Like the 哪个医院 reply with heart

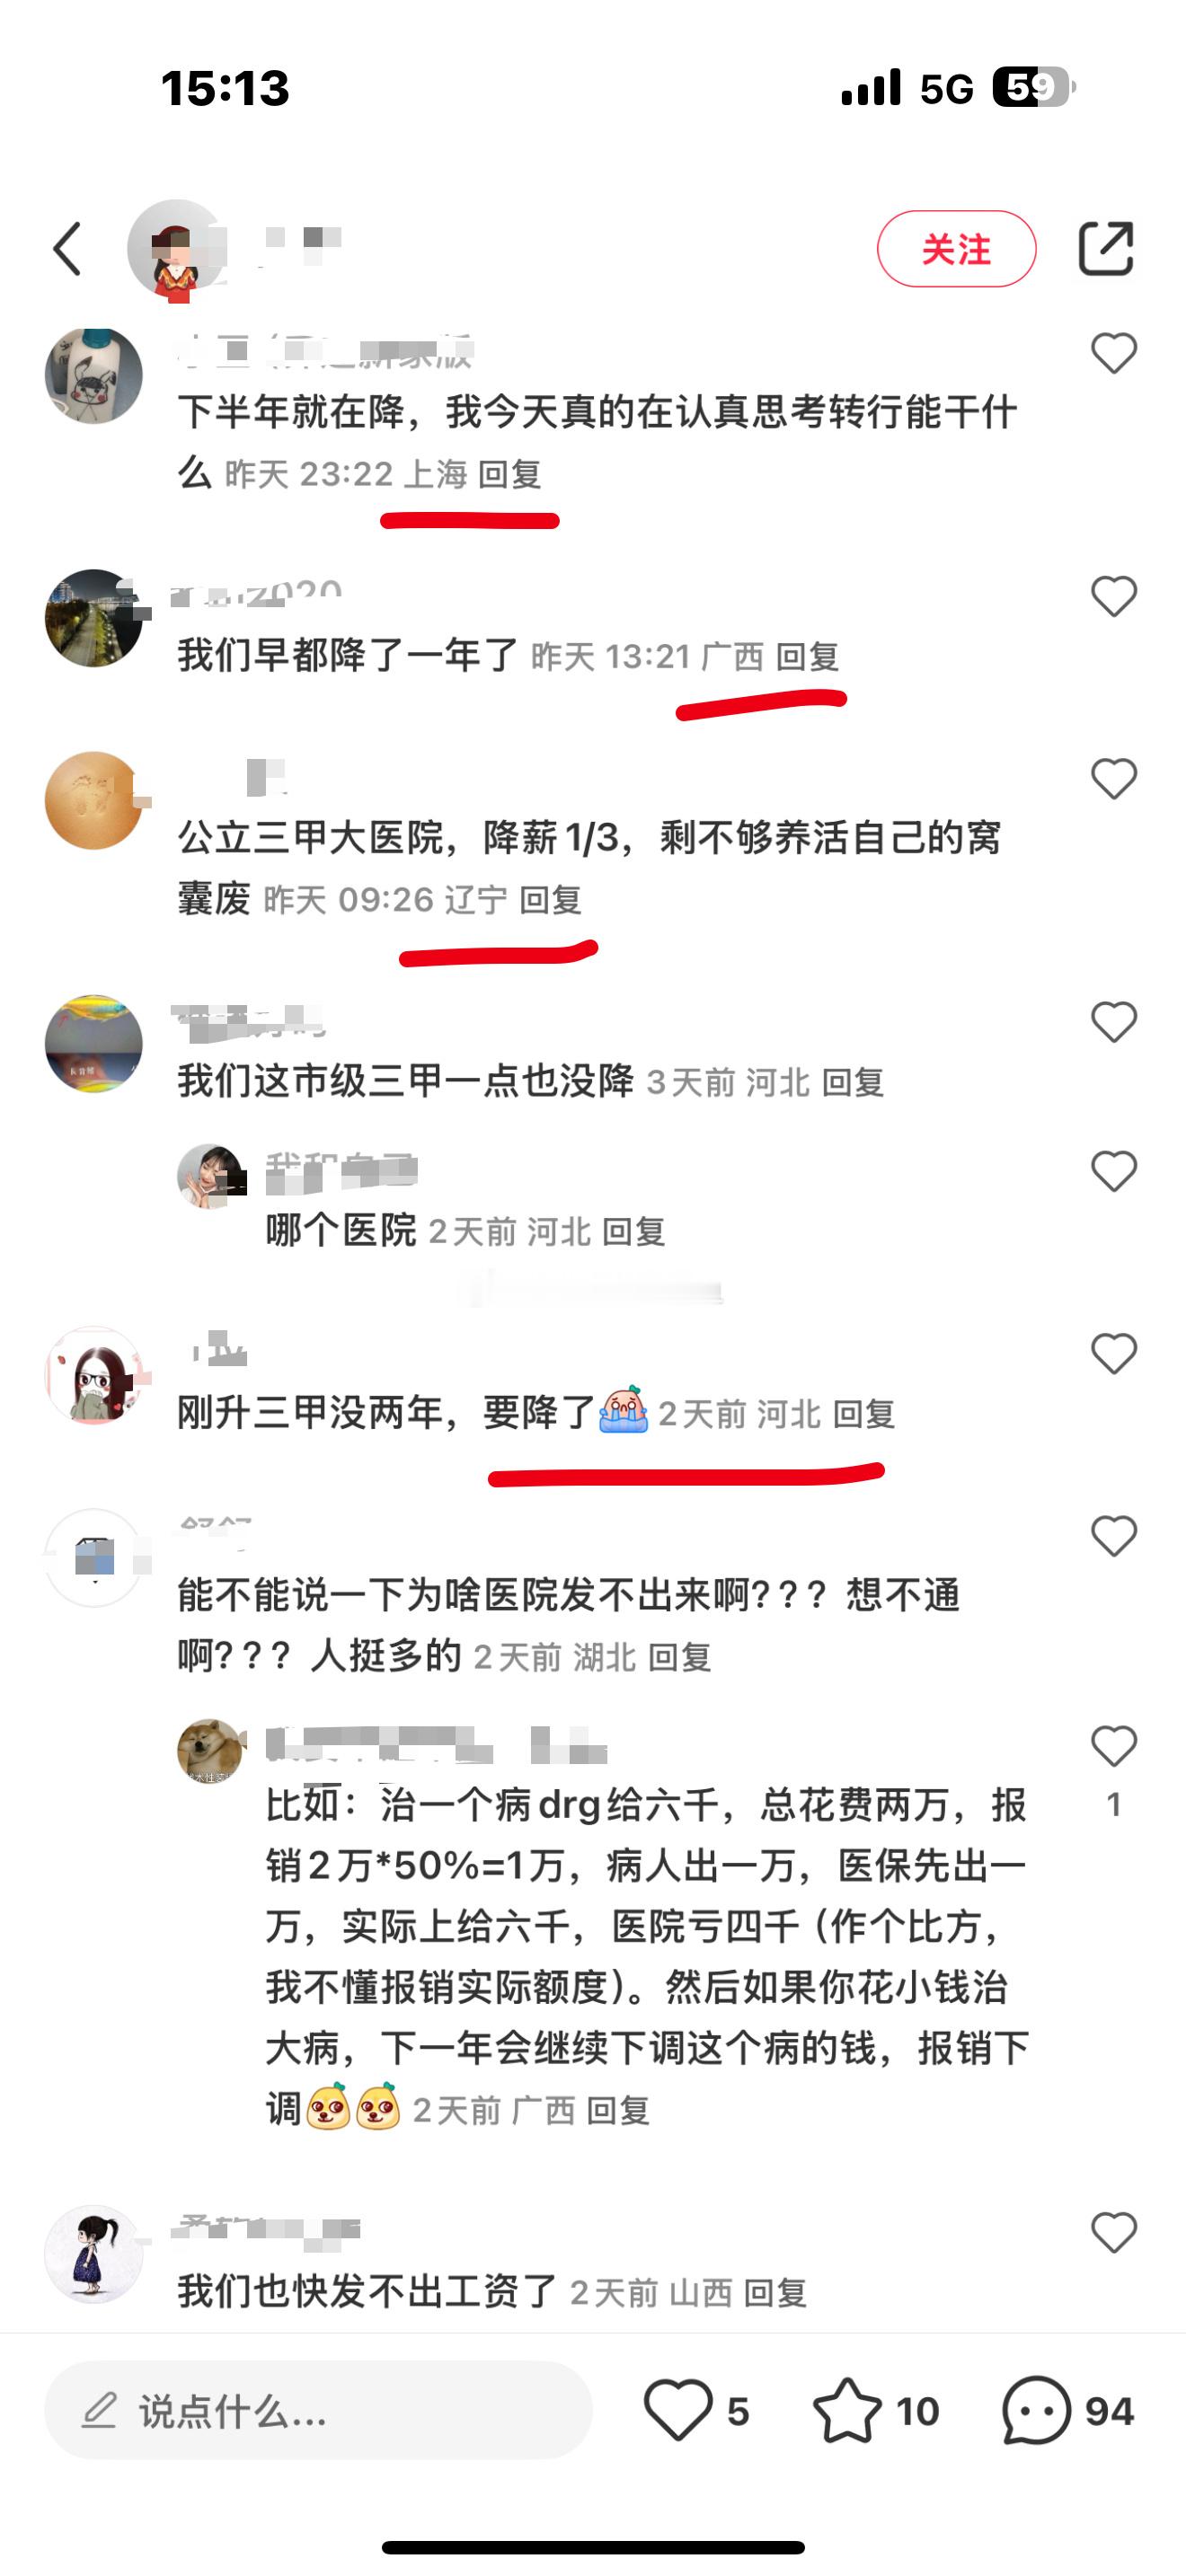[1114, 1171]
